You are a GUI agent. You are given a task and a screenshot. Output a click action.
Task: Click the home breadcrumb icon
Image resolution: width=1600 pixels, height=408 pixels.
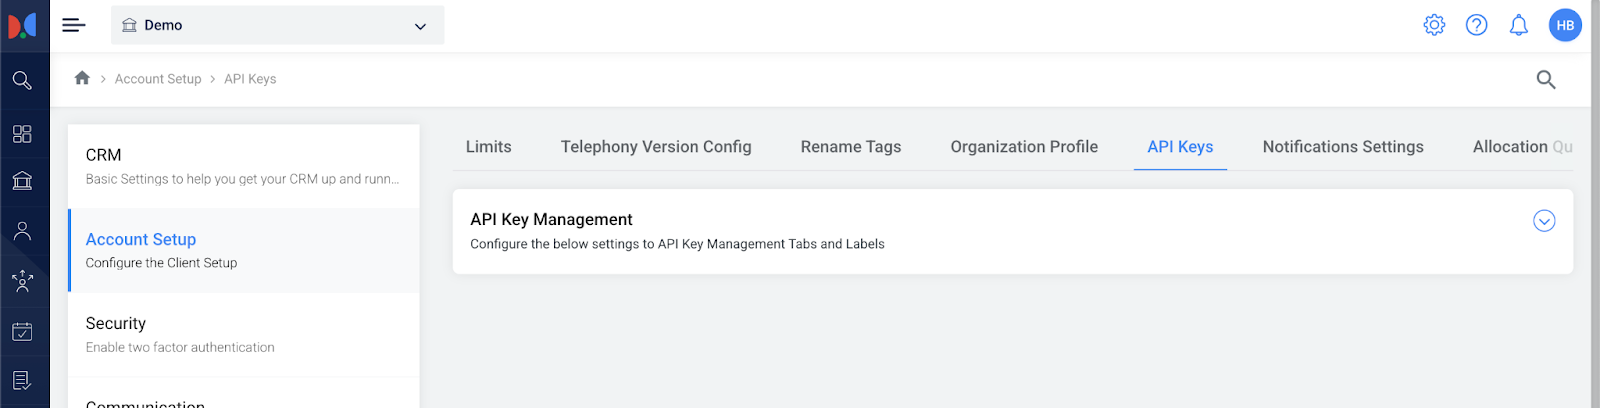click(82, 78)
